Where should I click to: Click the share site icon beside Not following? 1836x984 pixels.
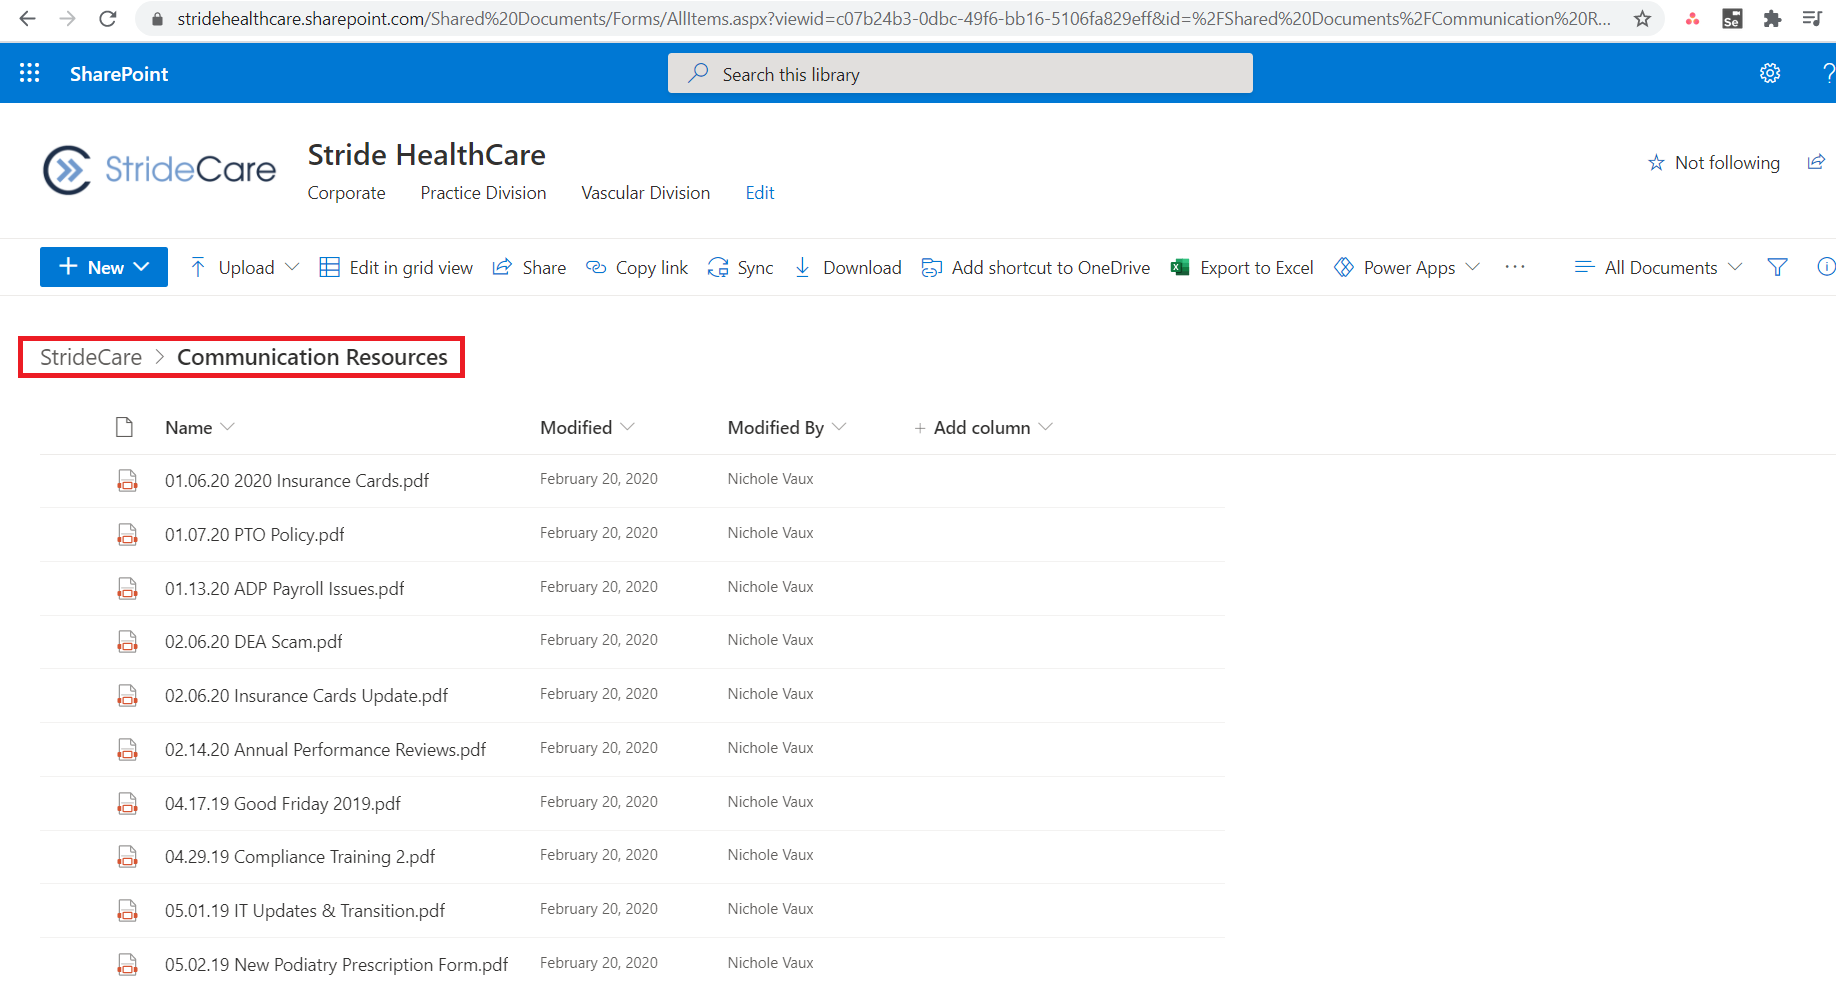coord(1816,162)
